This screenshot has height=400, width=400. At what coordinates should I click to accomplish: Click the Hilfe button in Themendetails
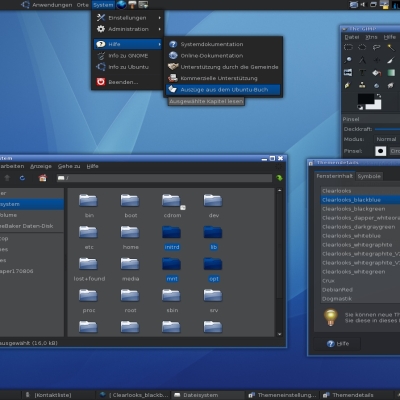tap(337, 344)
